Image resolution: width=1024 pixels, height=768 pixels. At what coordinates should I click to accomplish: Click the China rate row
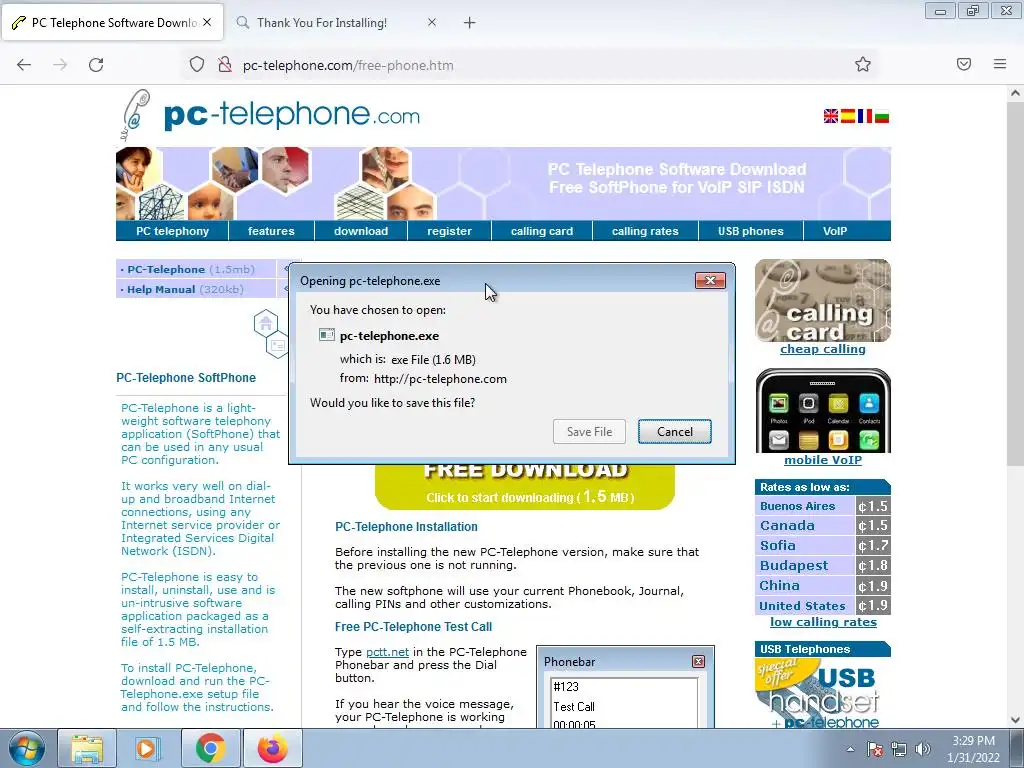click(x=823, y=586)
